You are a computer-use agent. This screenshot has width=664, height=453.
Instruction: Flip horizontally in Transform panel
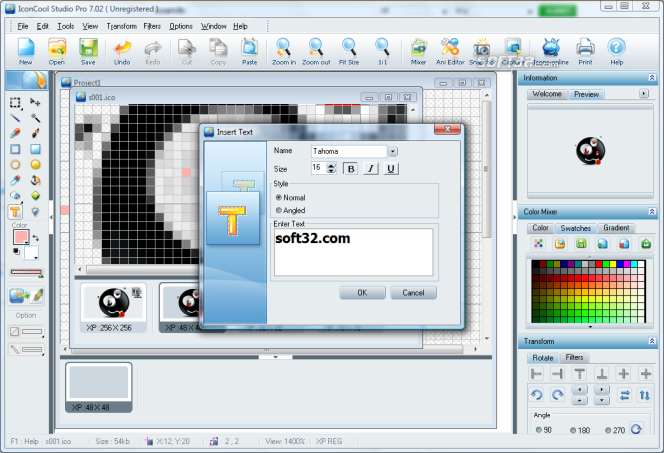pos(625,395)
